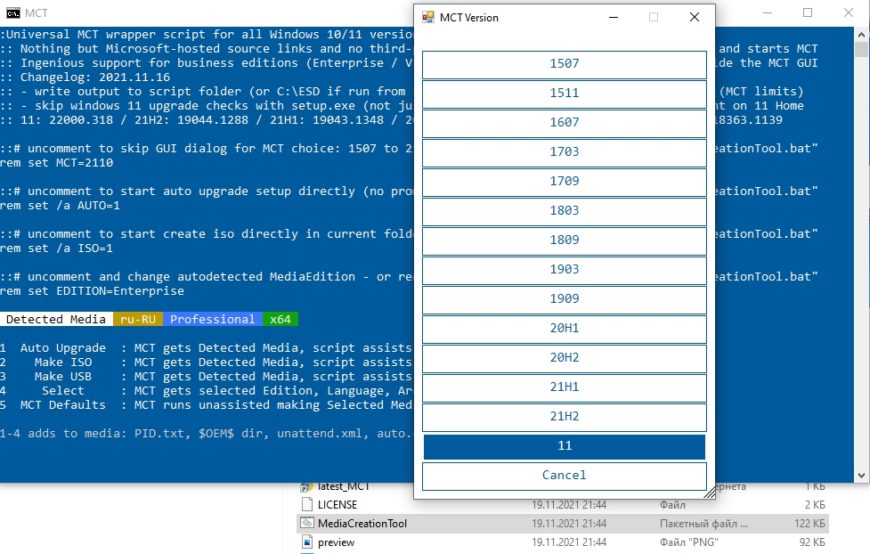Choose version 1809 from list
Screen dimensions: 870x554
[564, 241]
